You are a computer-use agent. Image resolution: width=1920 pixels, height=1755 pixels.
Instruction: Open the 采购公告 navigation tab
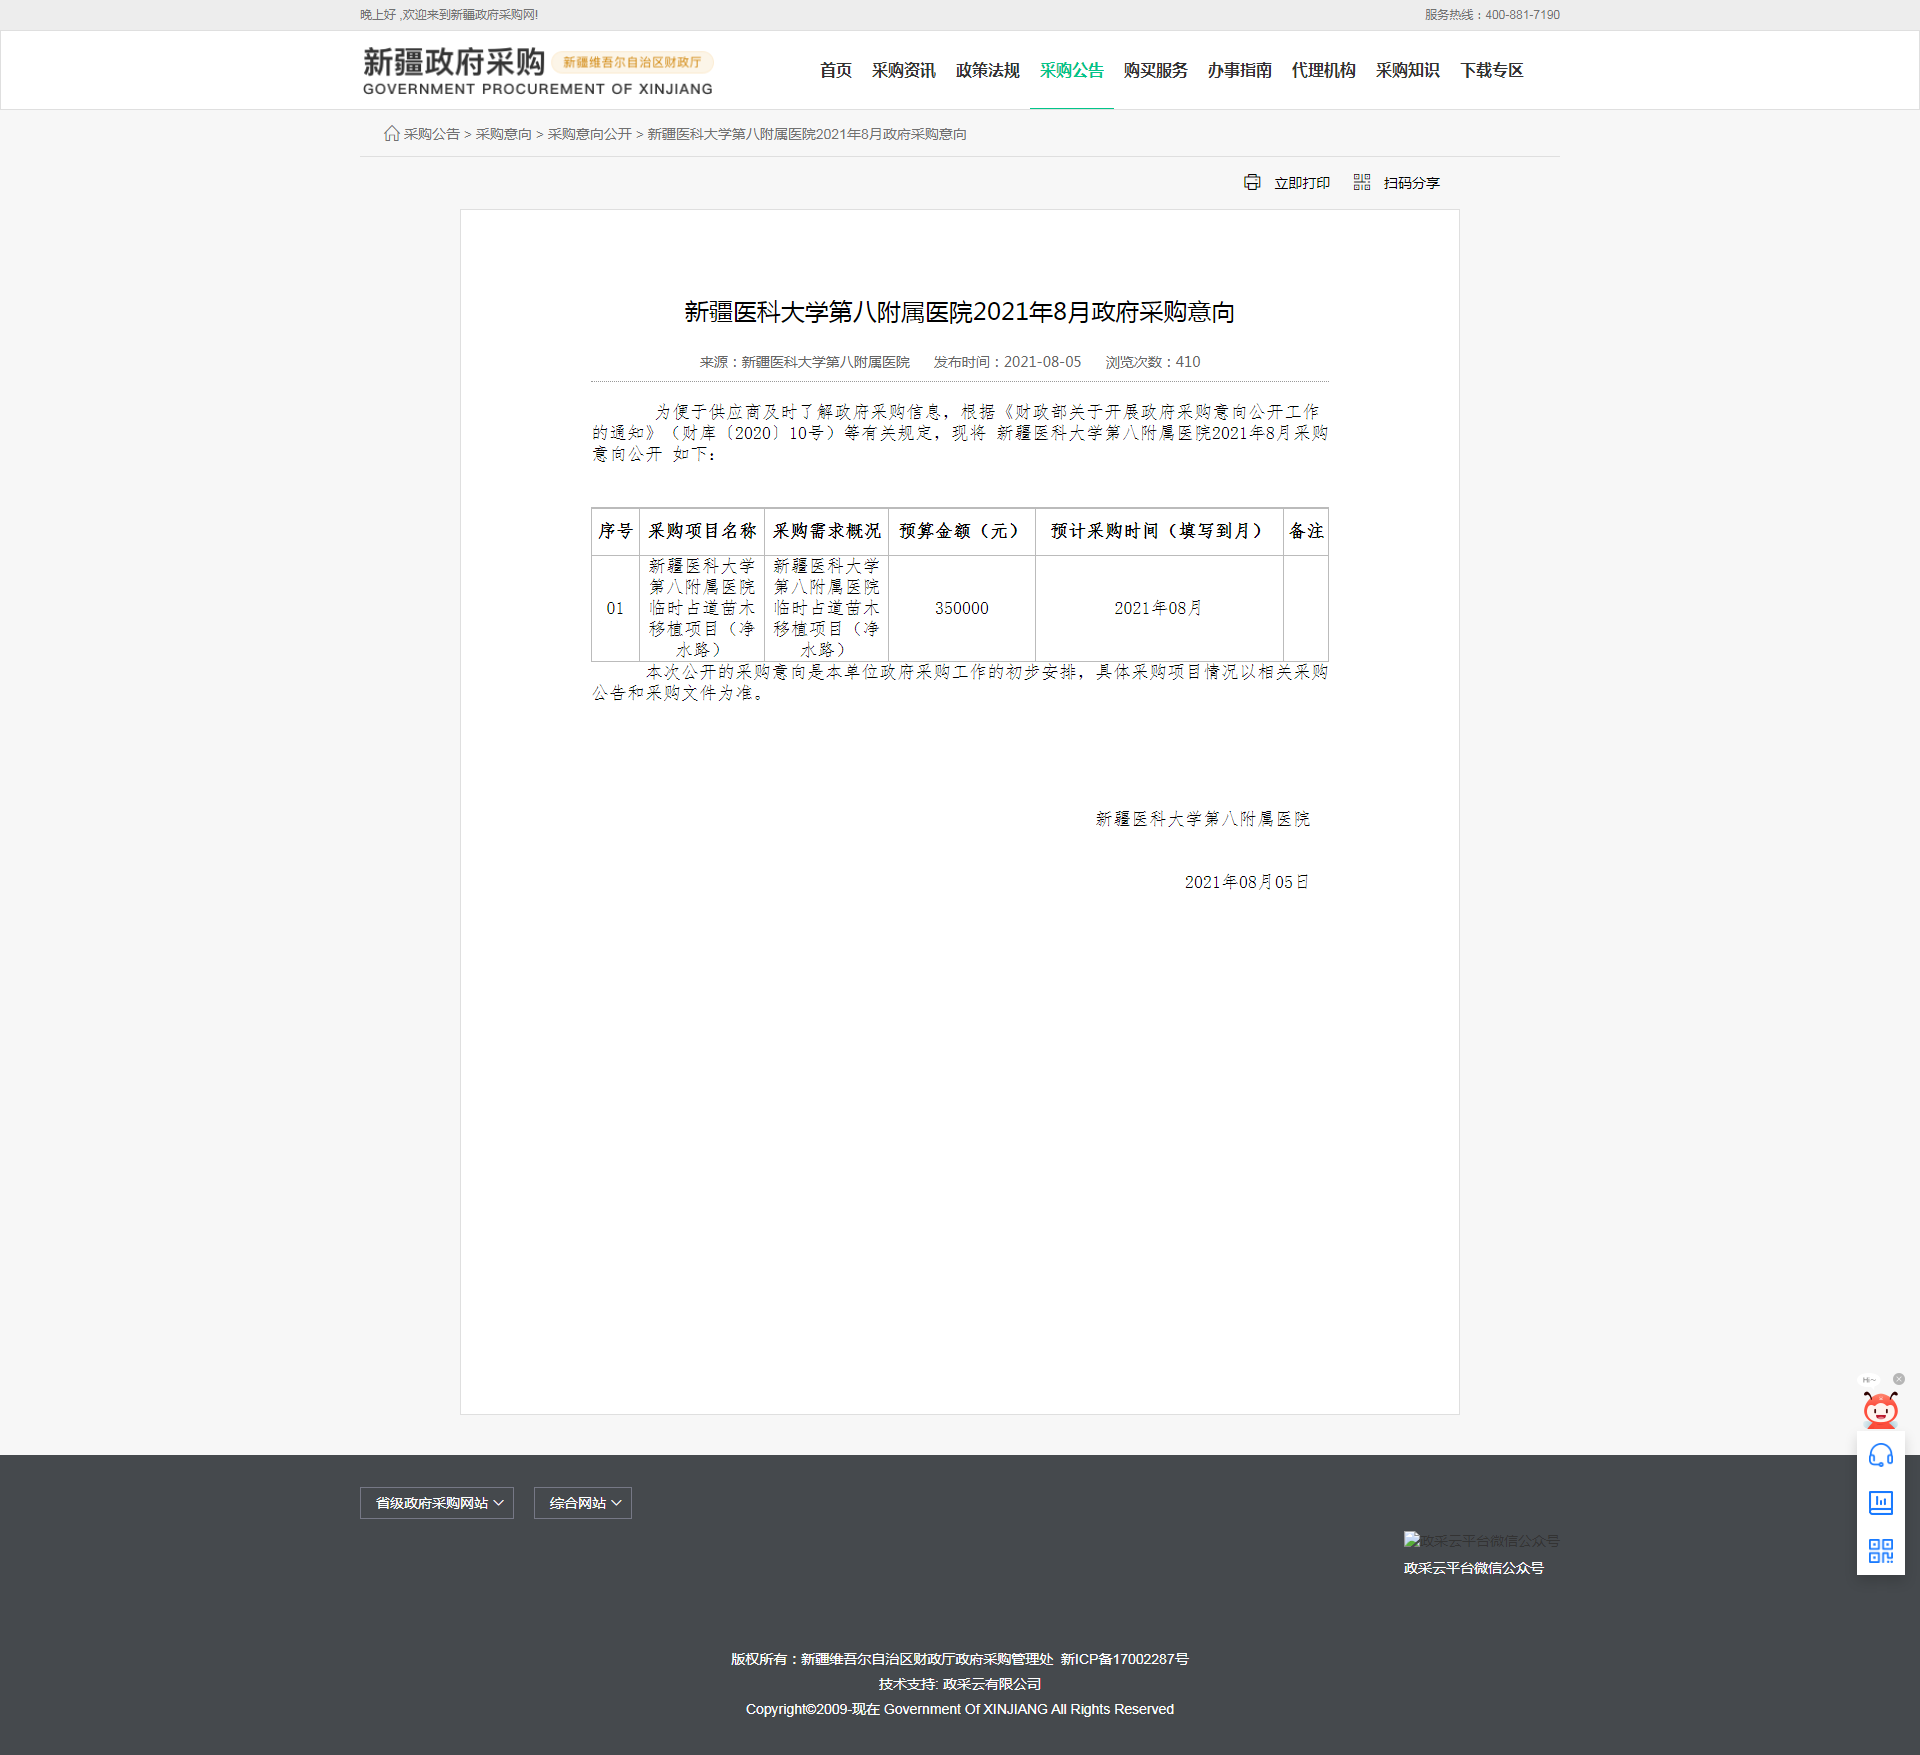(x=1071, y=70)
